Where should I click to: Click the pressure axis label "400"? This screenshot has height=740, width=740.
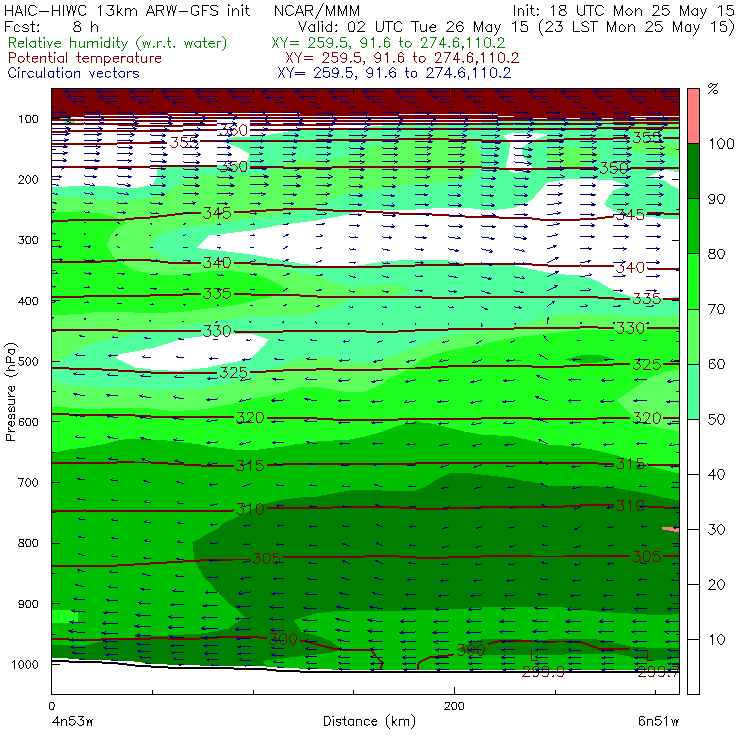28,301
